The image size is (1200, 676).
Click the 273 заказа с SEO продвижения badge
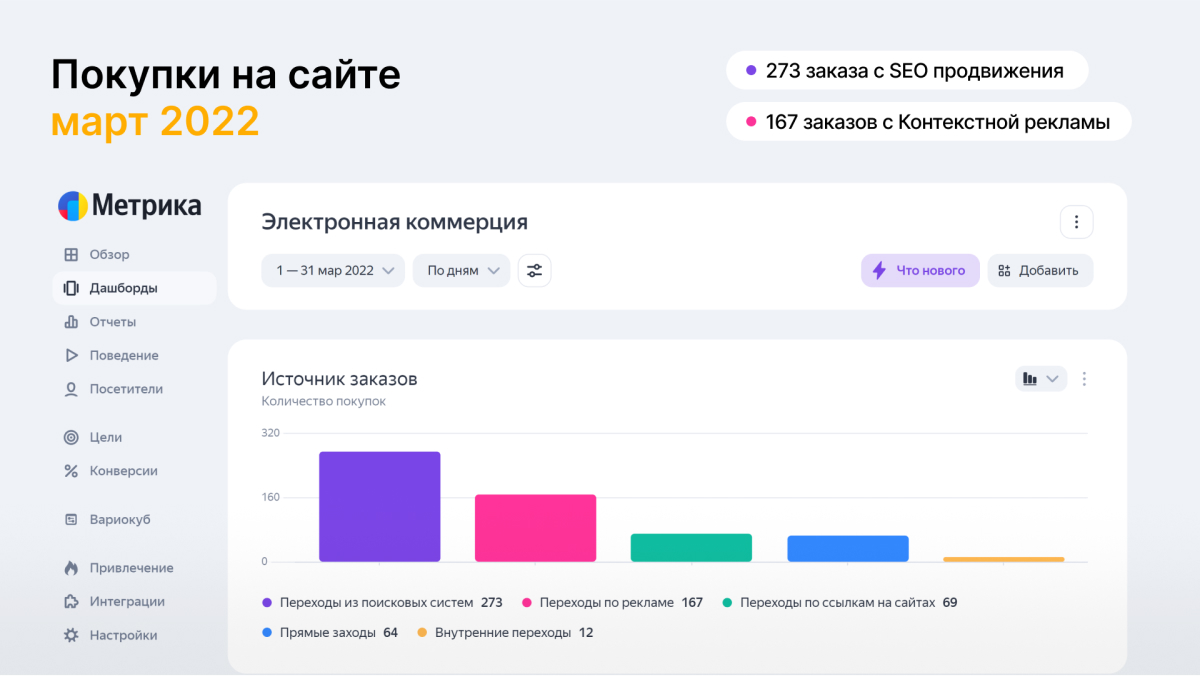pos(907,71)
